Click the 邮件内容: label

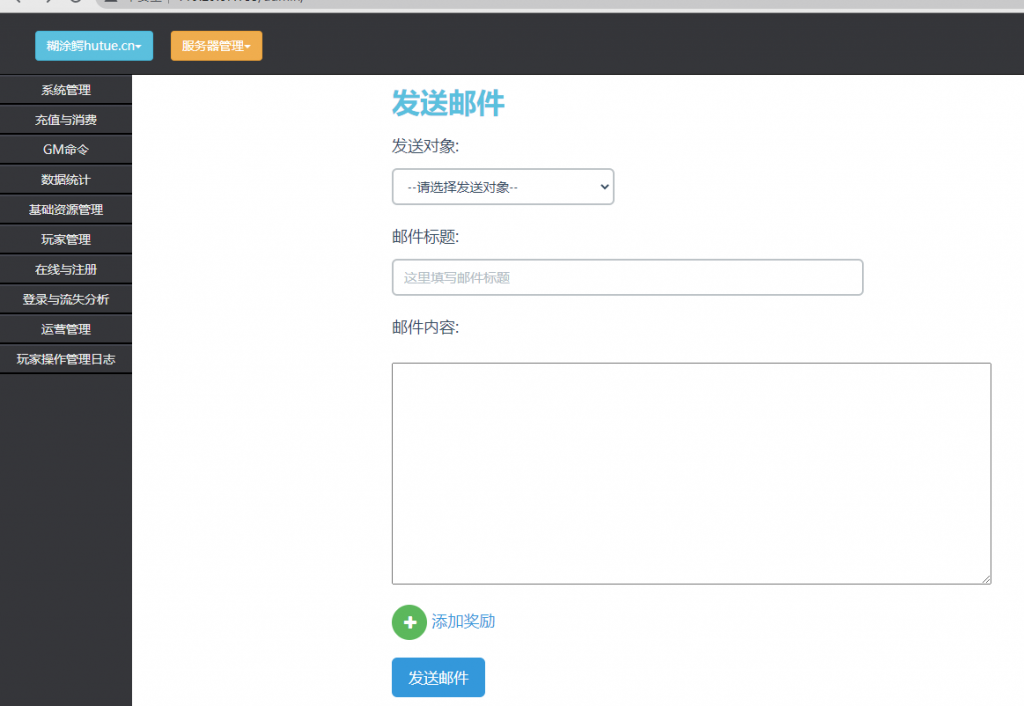[x=425, y=327]
